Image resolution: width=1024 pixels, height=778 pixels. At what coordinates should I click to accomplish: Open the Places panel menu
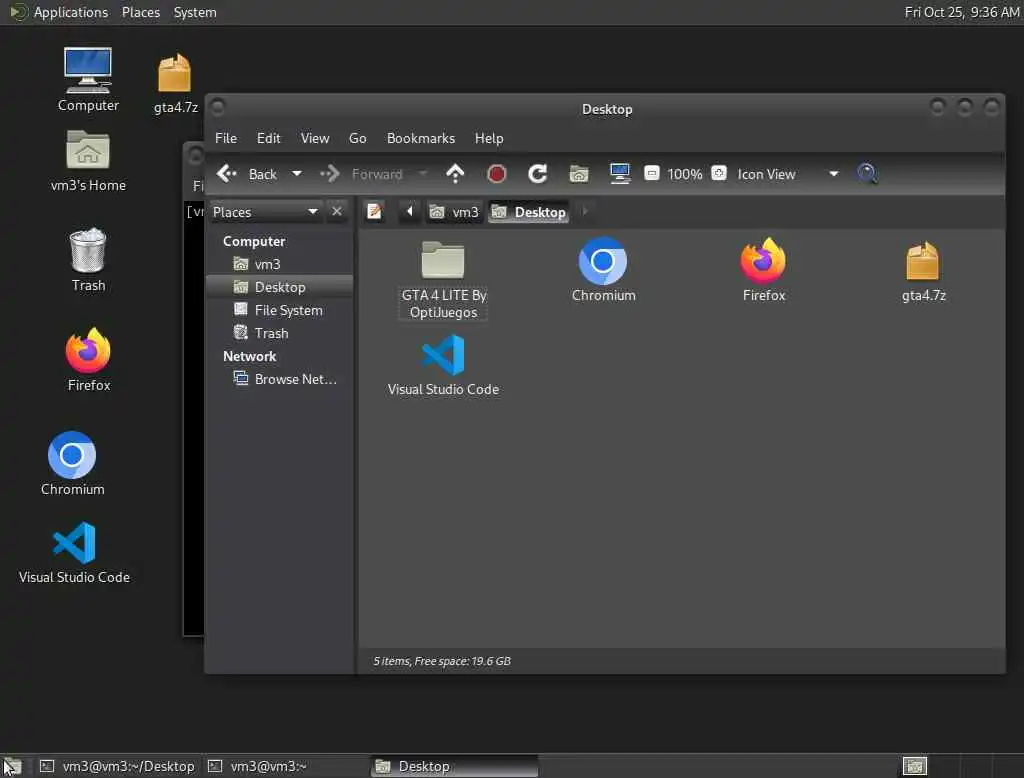click(x=141, y=12)
